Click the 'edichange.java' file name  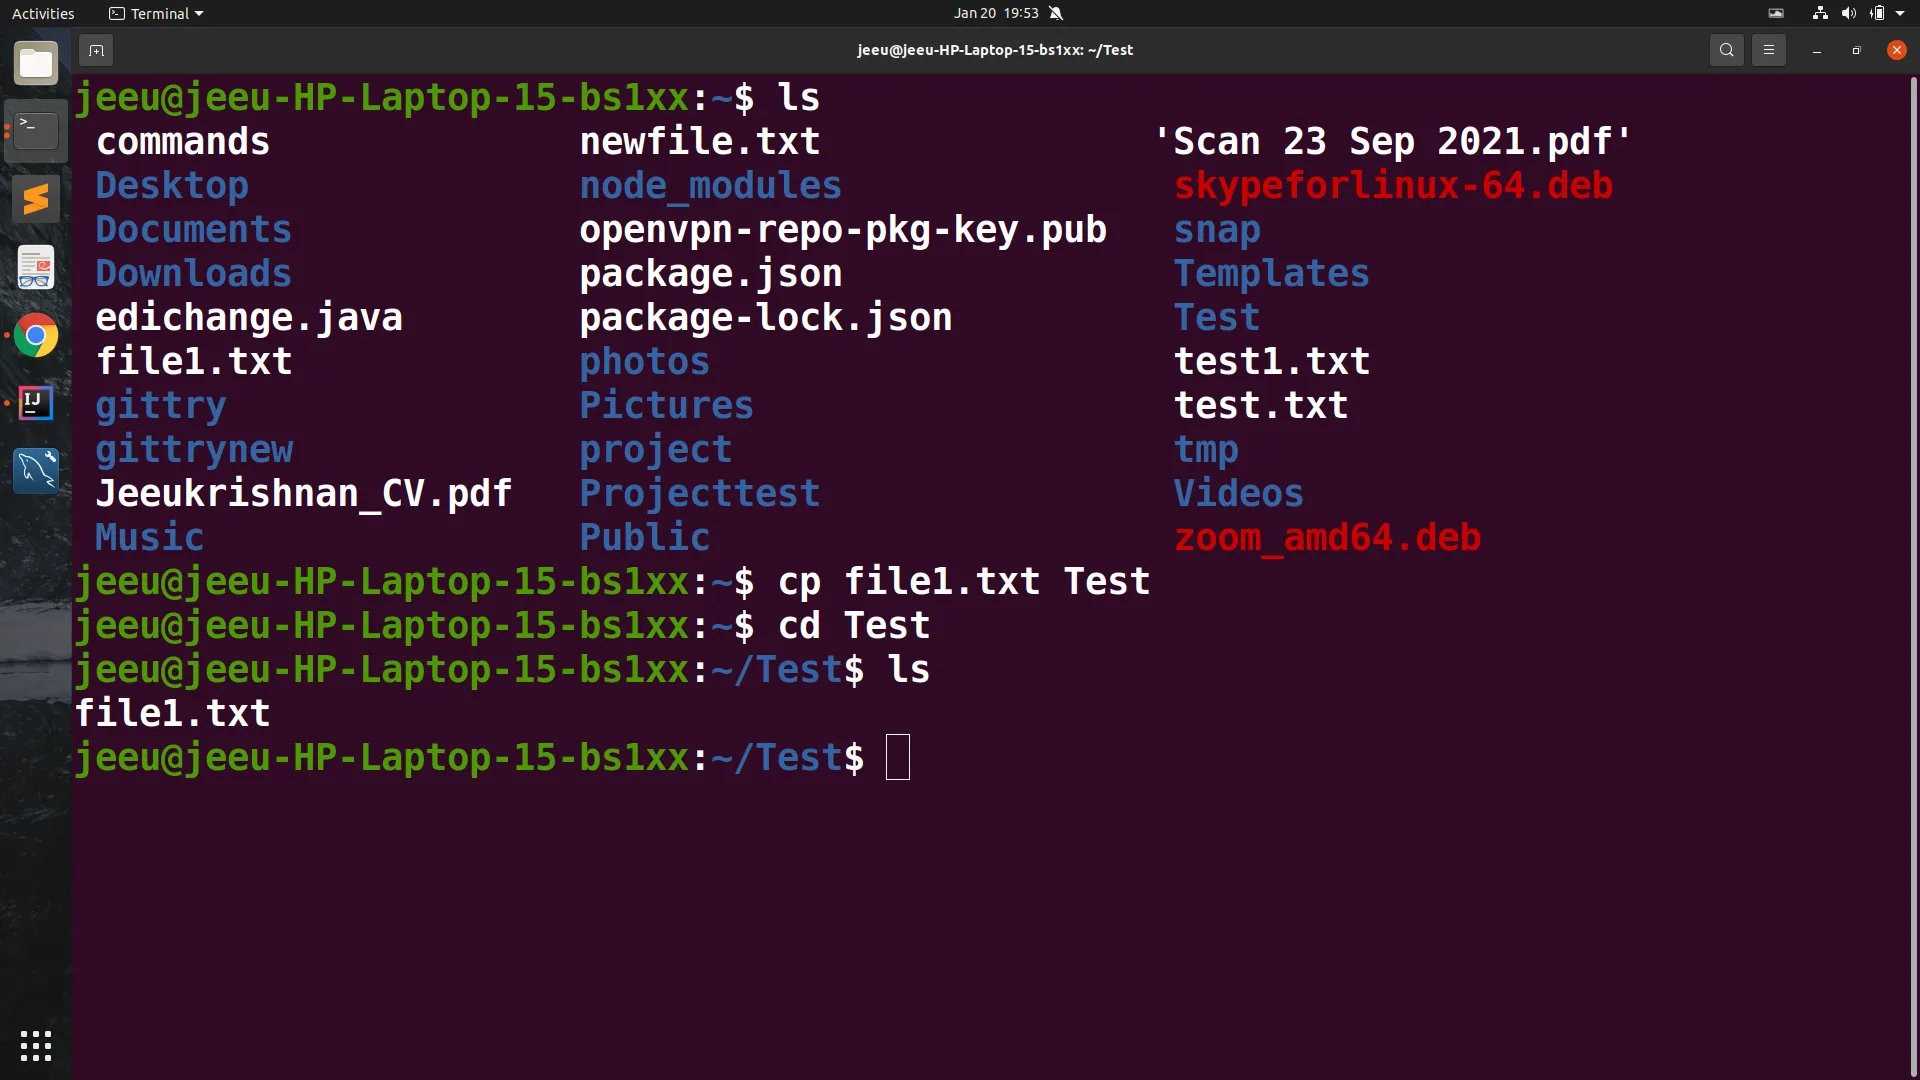pos(249,317)
